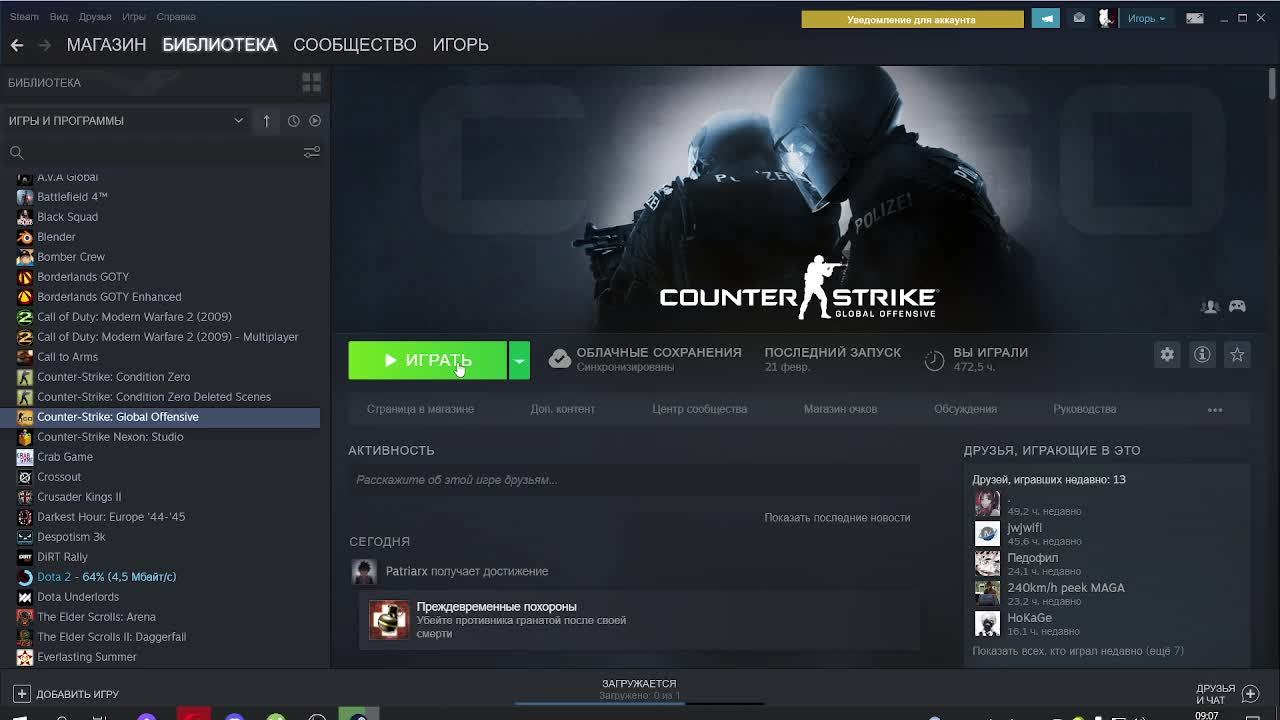Open Доп. контент link
The height and width of the screenshot is (720, 1280).
(562, 409)
